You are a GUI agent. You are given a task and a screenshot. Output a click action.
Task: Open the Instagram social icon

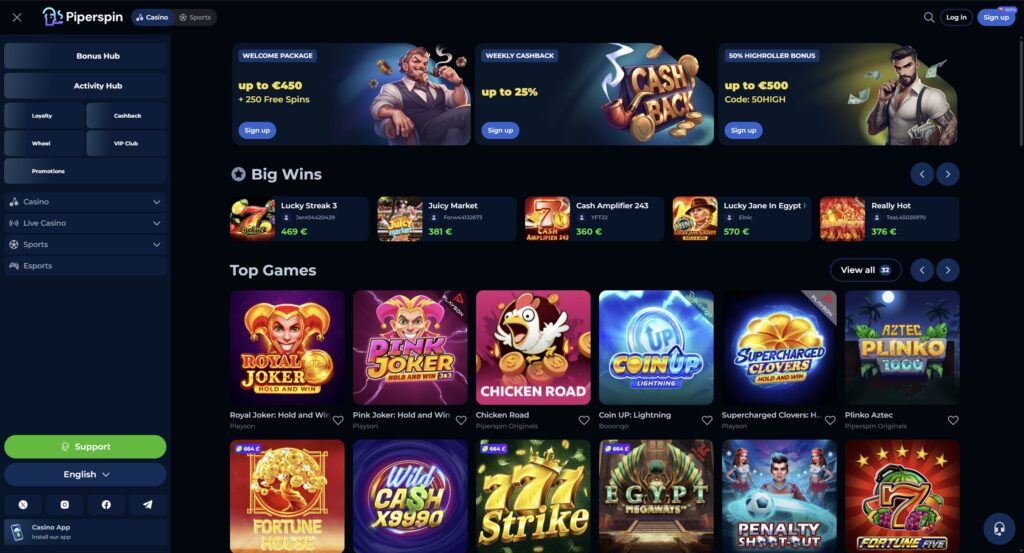point(65,505)
